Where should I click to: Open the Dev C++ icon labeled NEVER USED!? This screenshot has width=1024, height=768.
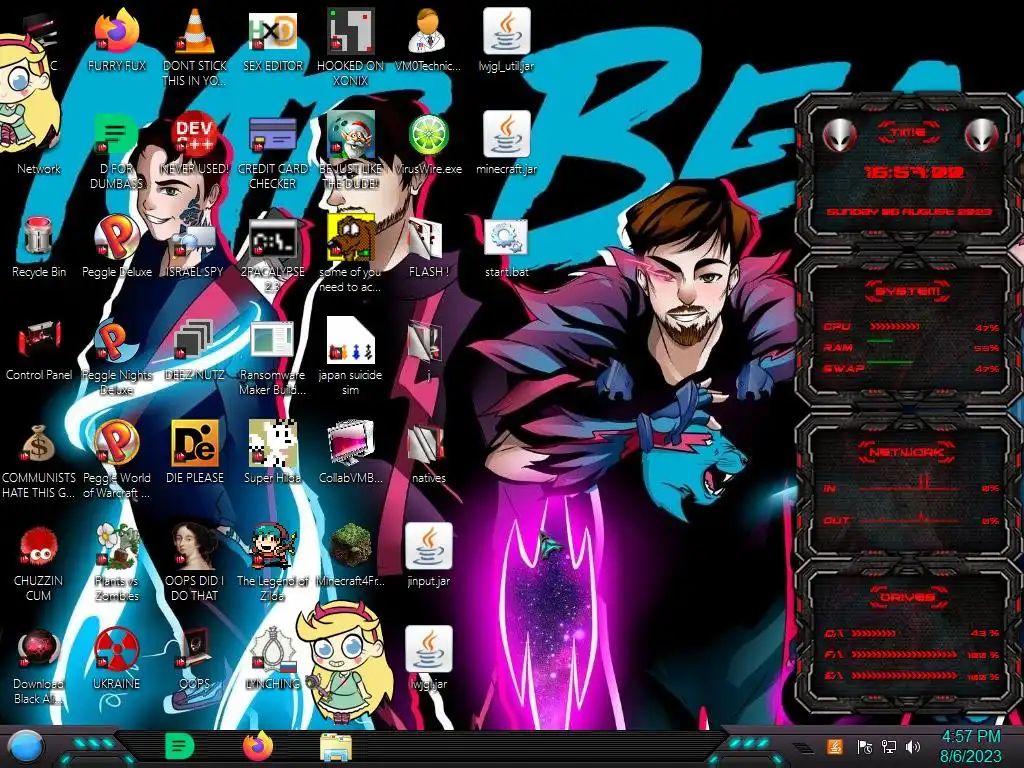(195, 134)
